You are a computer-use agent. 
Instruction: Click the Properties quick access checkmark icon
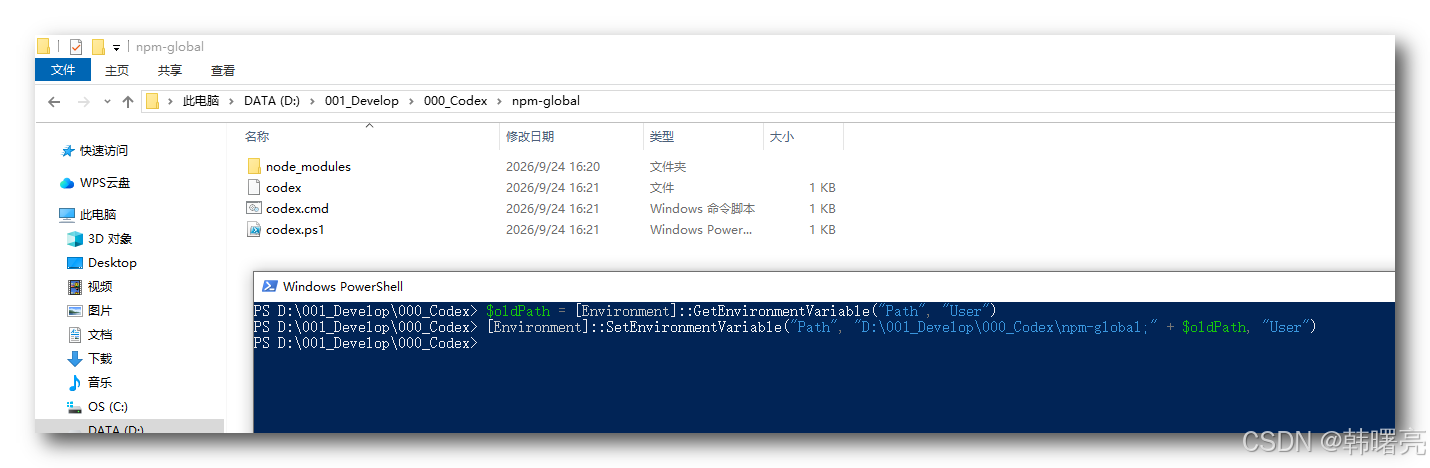pos(76,46)
